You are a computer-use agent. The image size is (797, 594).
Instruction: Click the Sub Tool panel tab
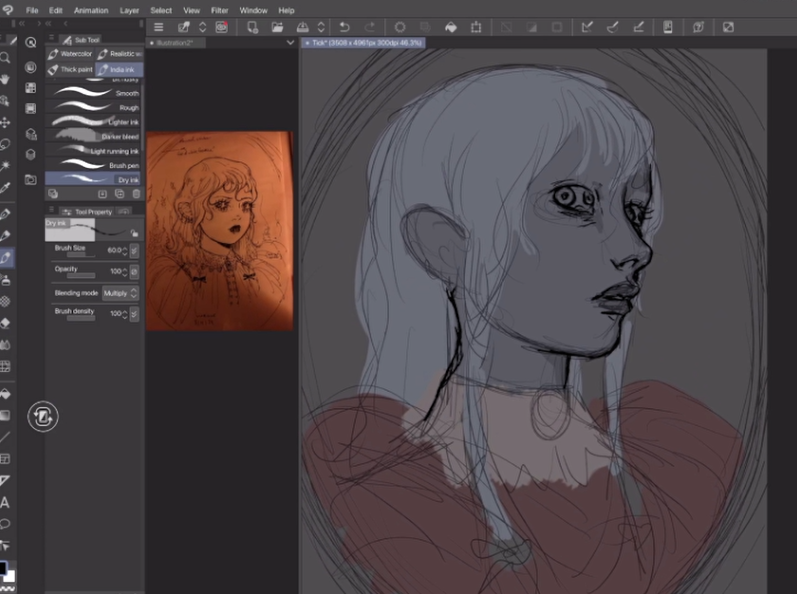click(81, 40)
